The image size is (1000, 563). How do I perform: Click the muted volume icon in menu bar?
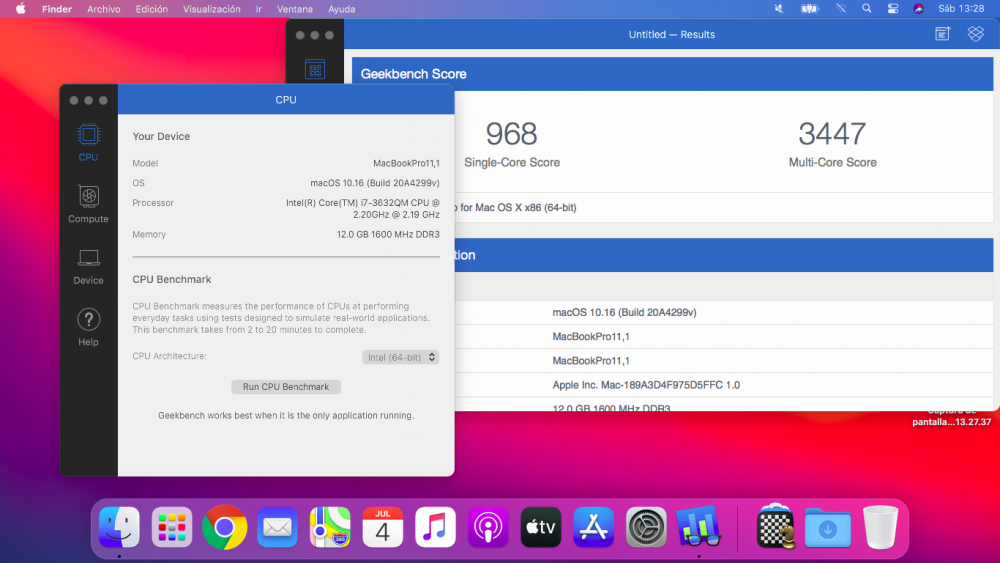coord(779,9)
